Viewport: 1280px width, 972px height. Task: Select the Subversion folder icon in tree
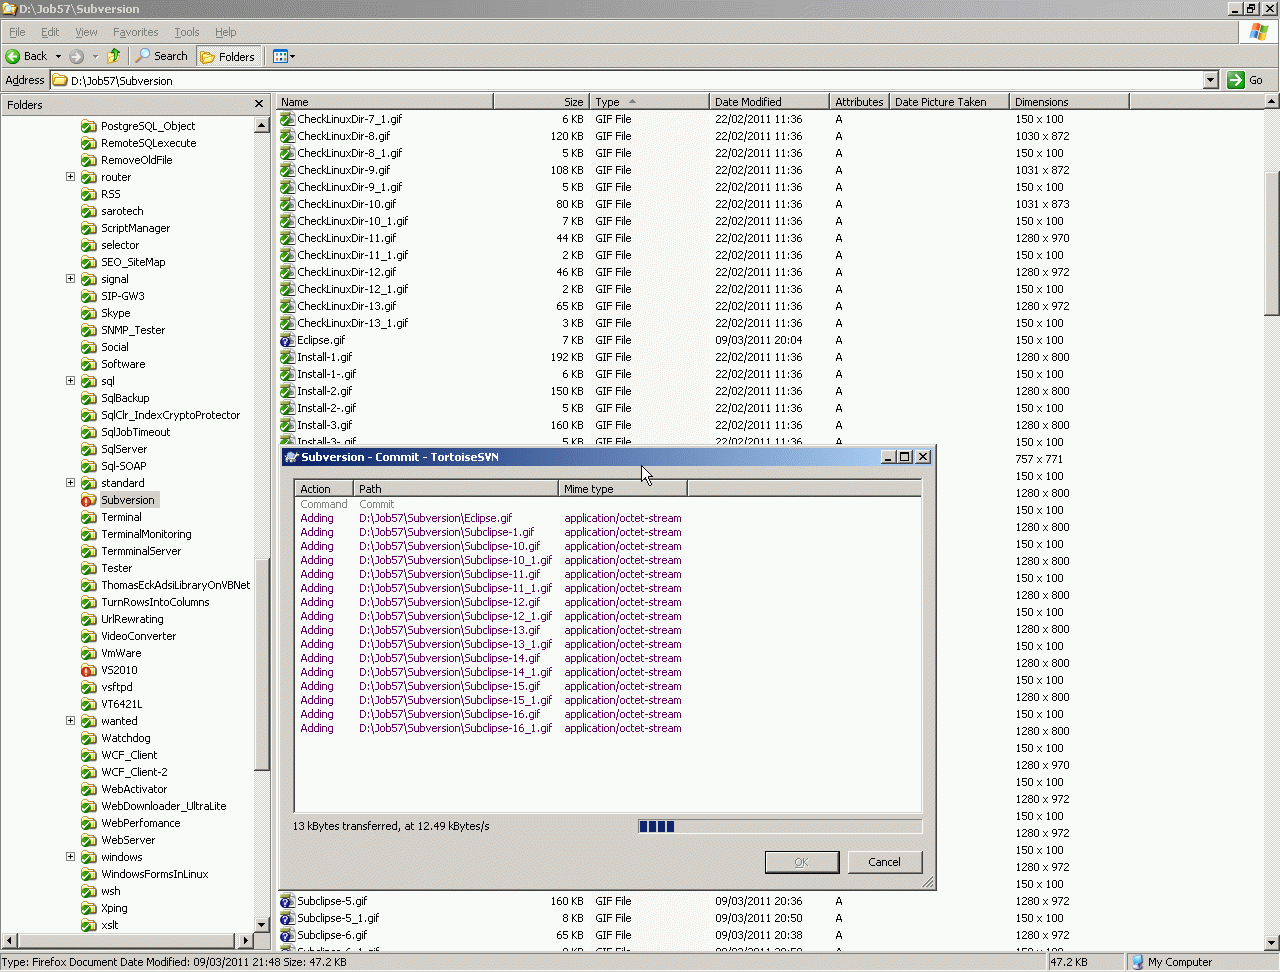pyautogui.click(x=89, y=500)
